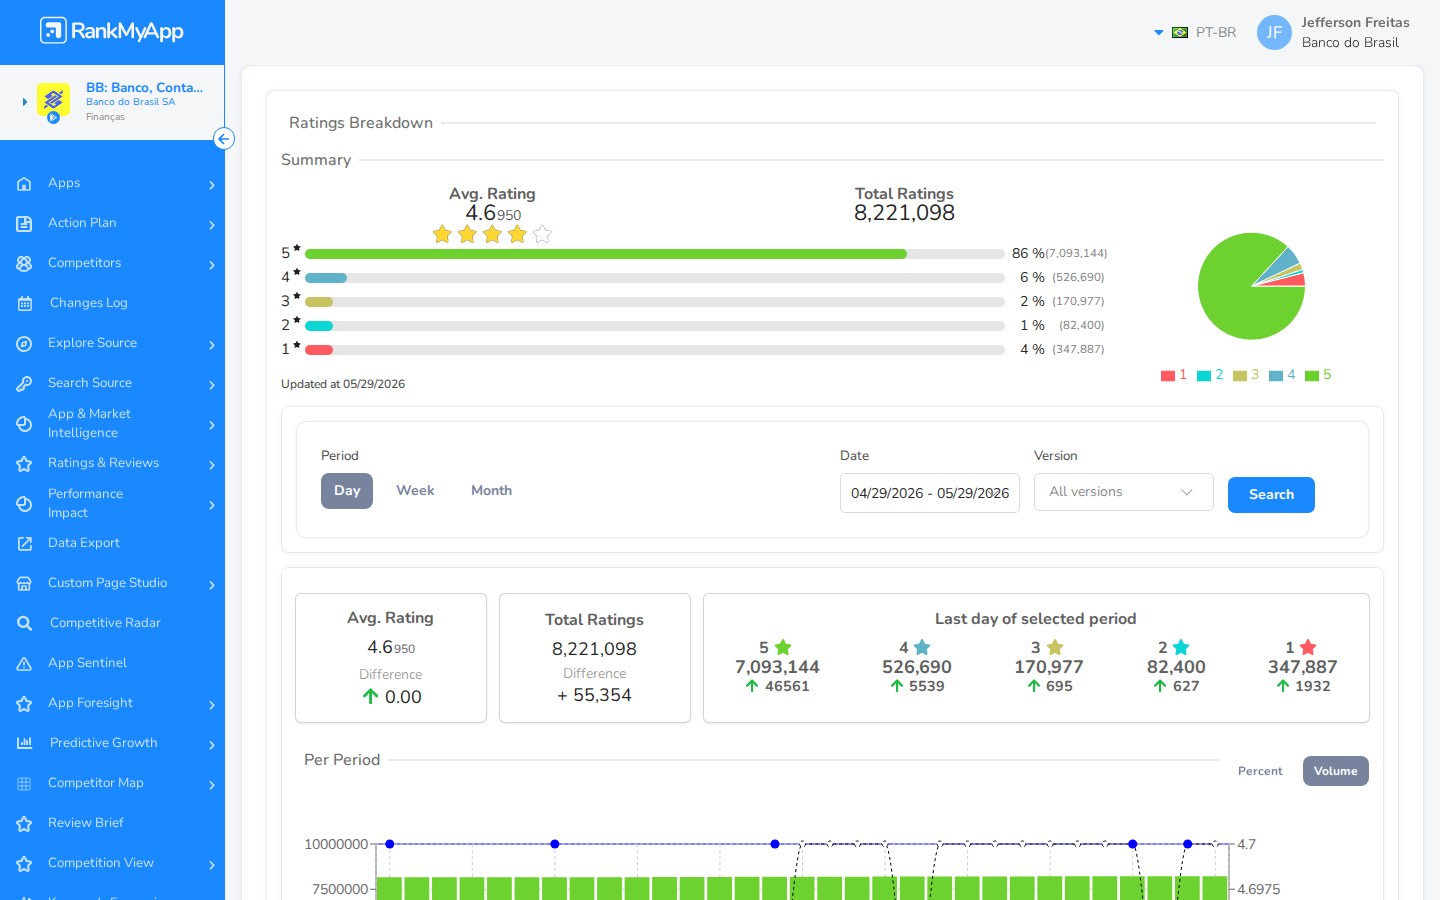
Task: Click the green 5-star icon in last day panel
Action: coord(783,648)
